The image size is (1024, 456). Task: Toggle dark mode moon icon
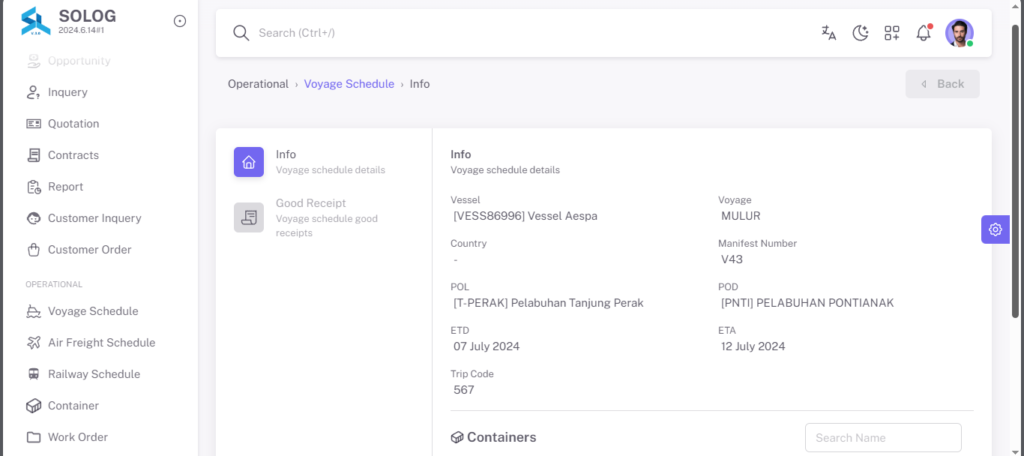(x=860, y=33)
